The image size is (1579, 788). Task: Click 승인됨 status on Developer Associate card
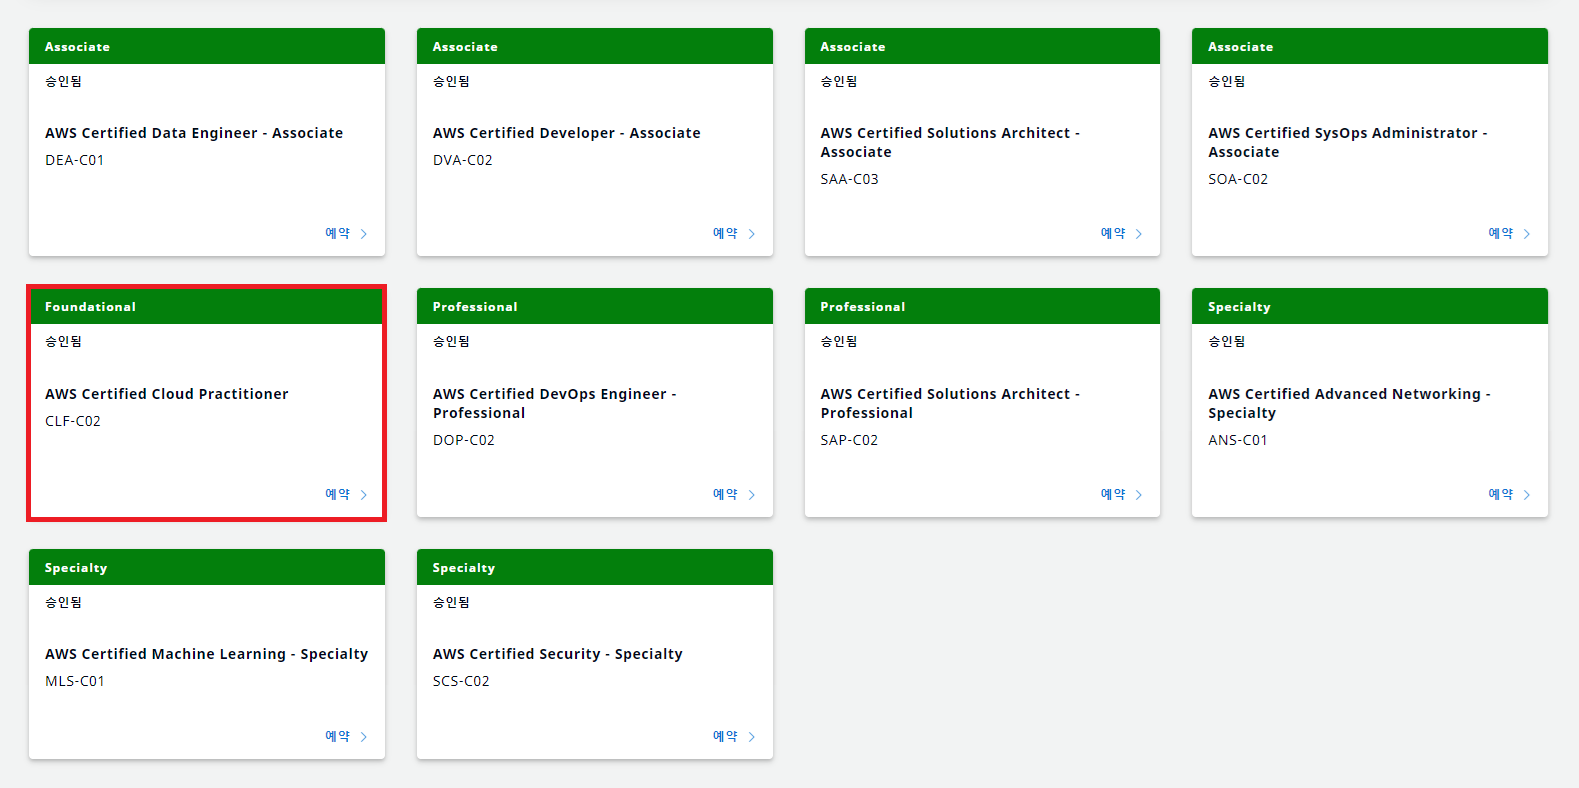tap(451, 81)
